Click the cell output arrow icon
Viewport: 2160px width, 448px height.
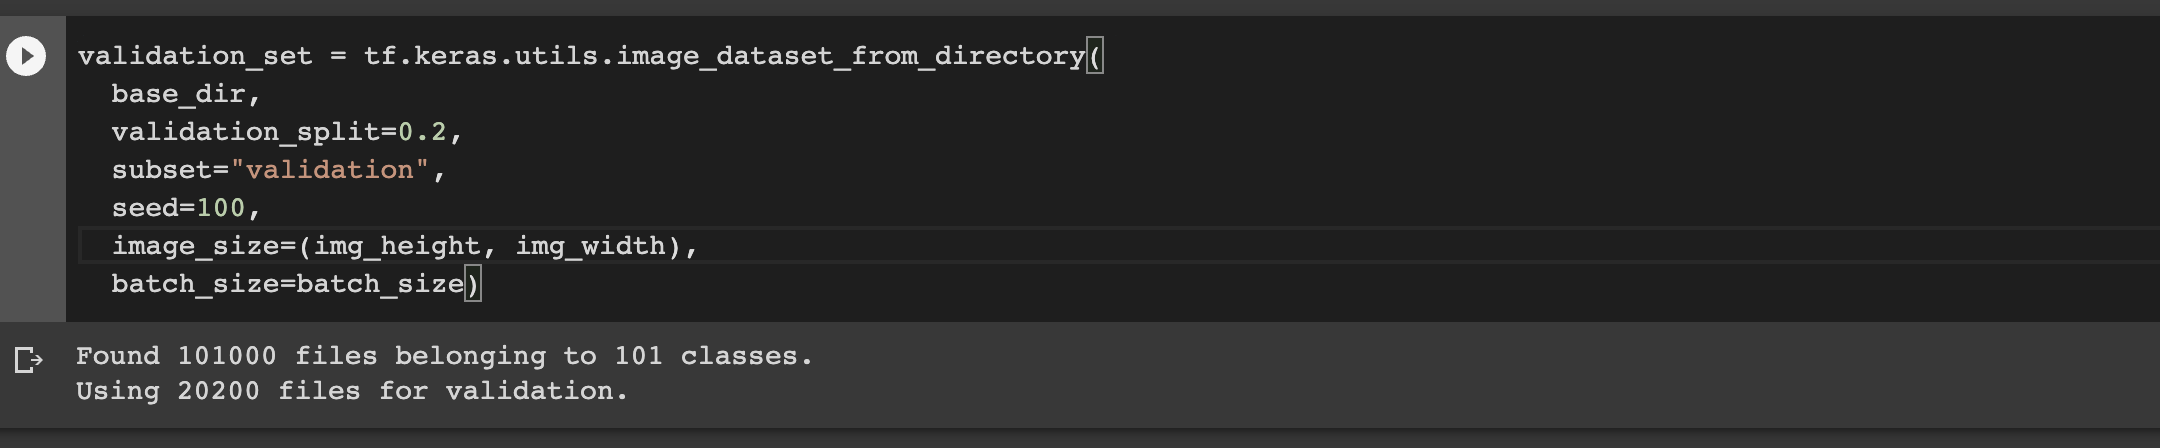(29, 359)
